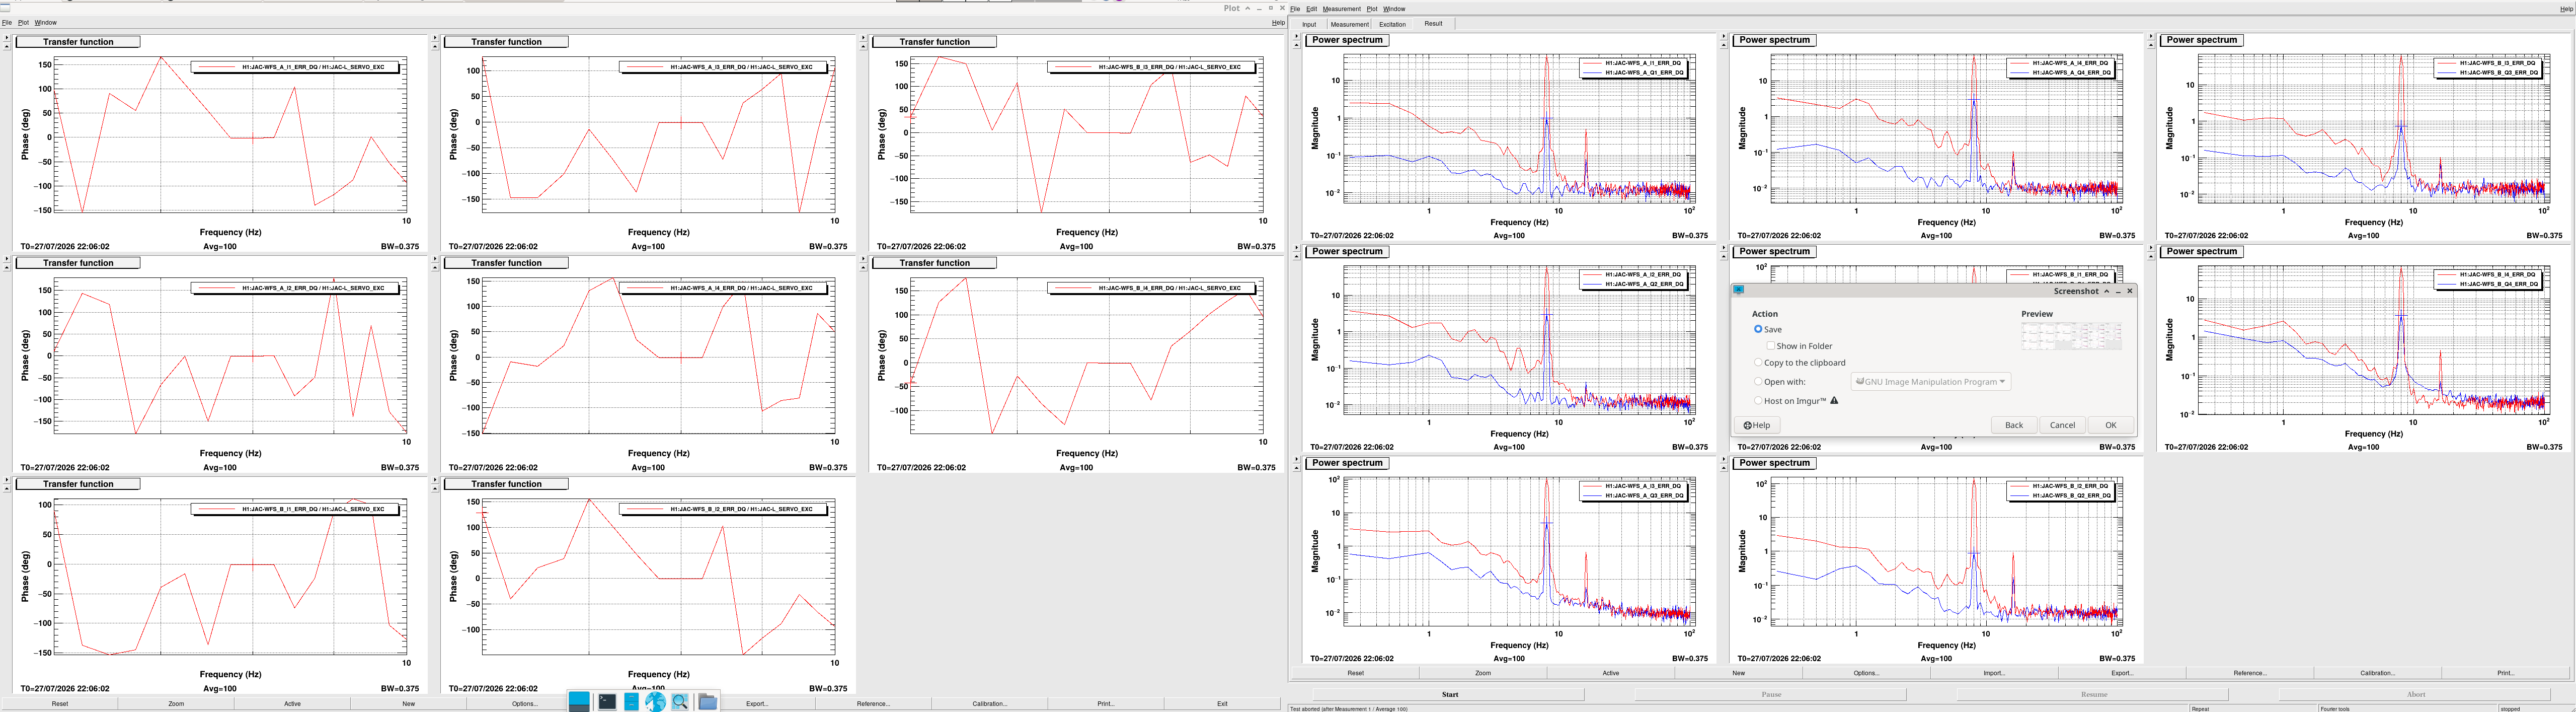2576x712 pixels.
Task: Open the GNU Image Manipulation Program dropdown
Action: pyautogui.click(x=1930, y=382)
